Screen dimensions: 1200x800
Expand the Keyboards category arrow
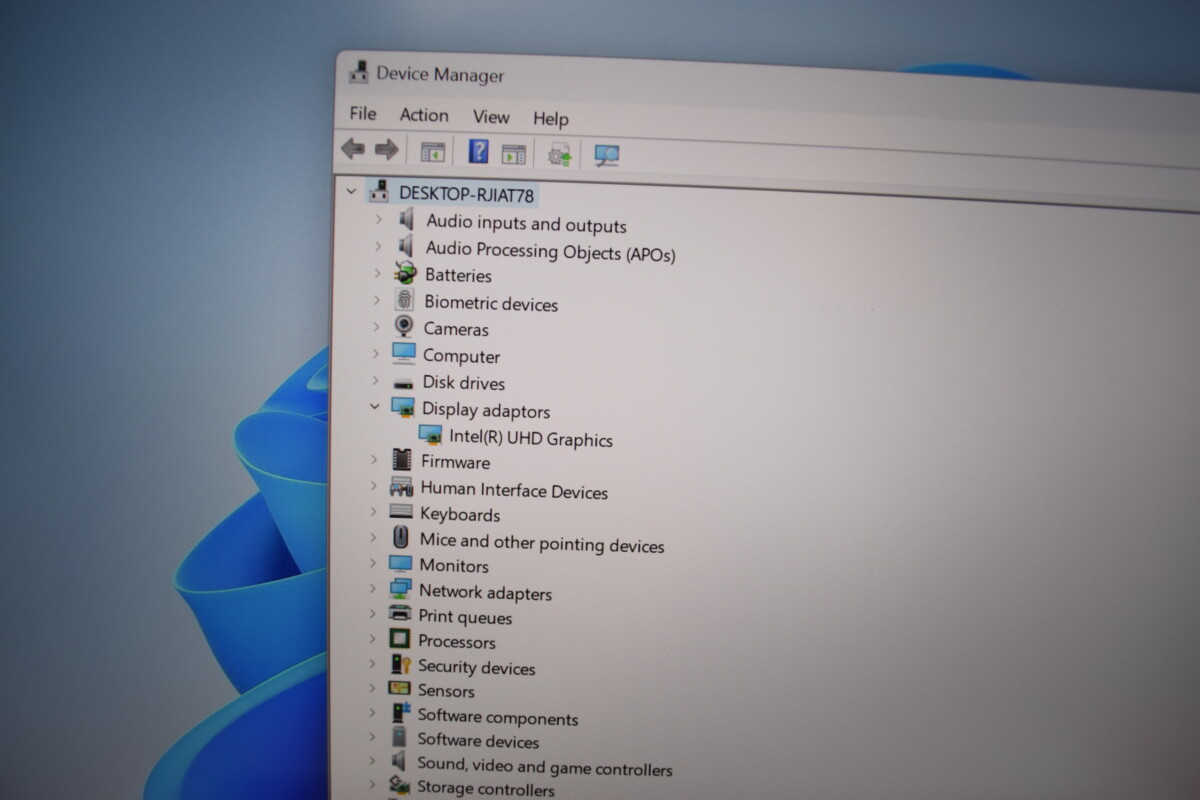(x=373, y=511)
